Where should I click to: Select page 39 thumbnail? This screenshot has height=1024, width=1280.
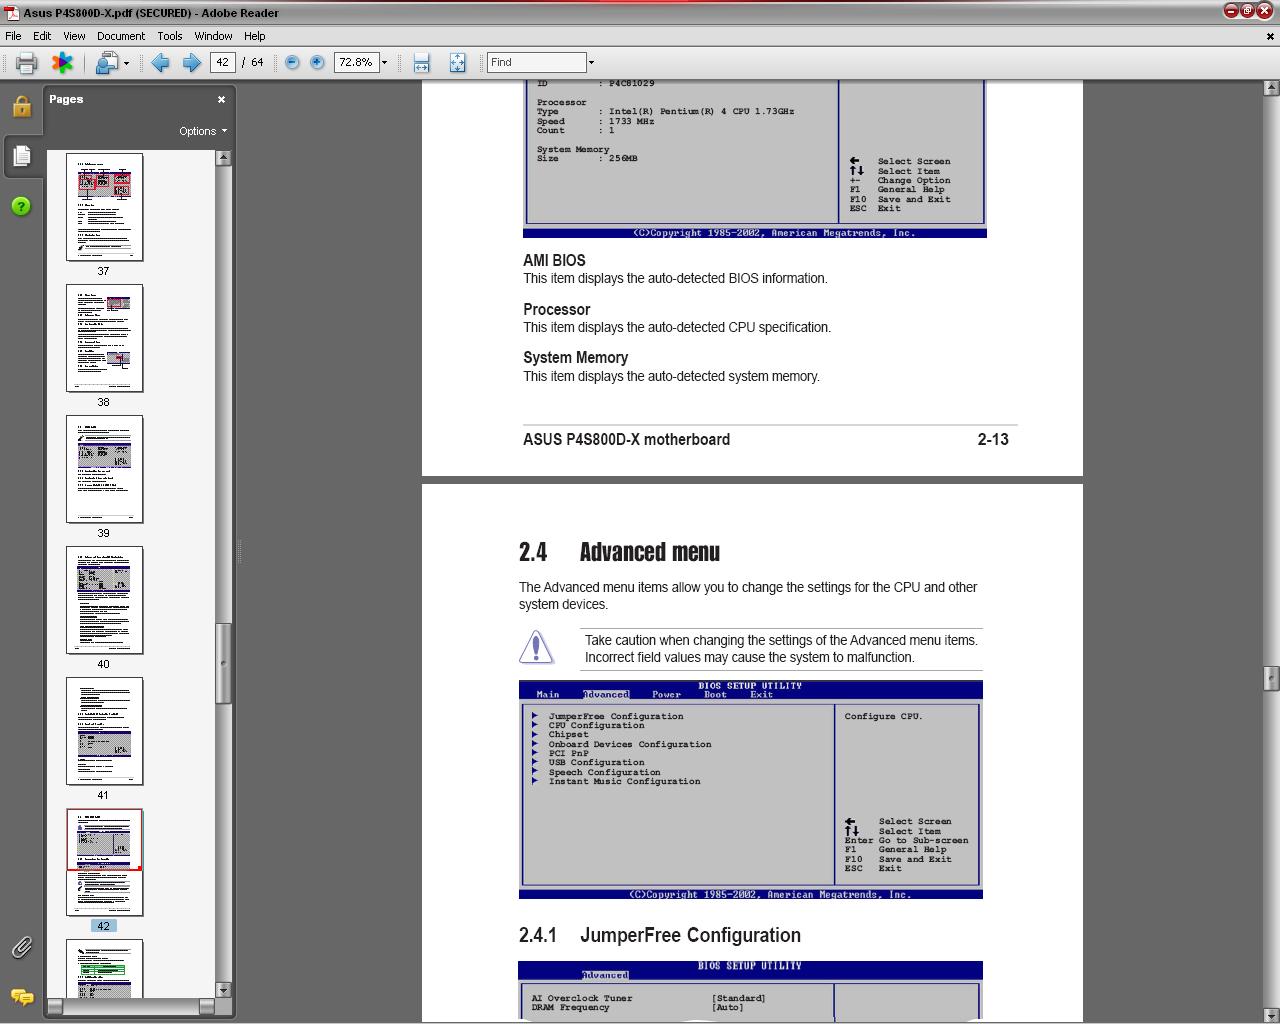[104, 469]
